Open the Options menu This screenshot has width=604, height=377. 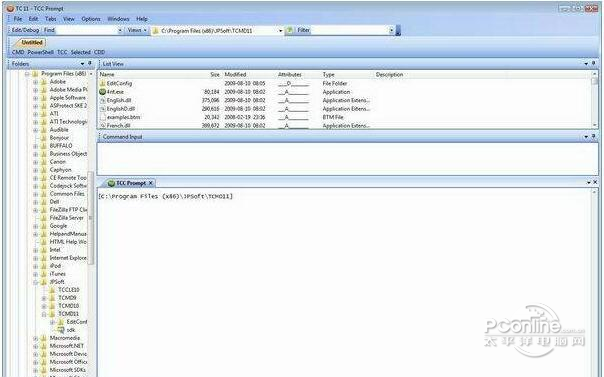coord(91,18)
